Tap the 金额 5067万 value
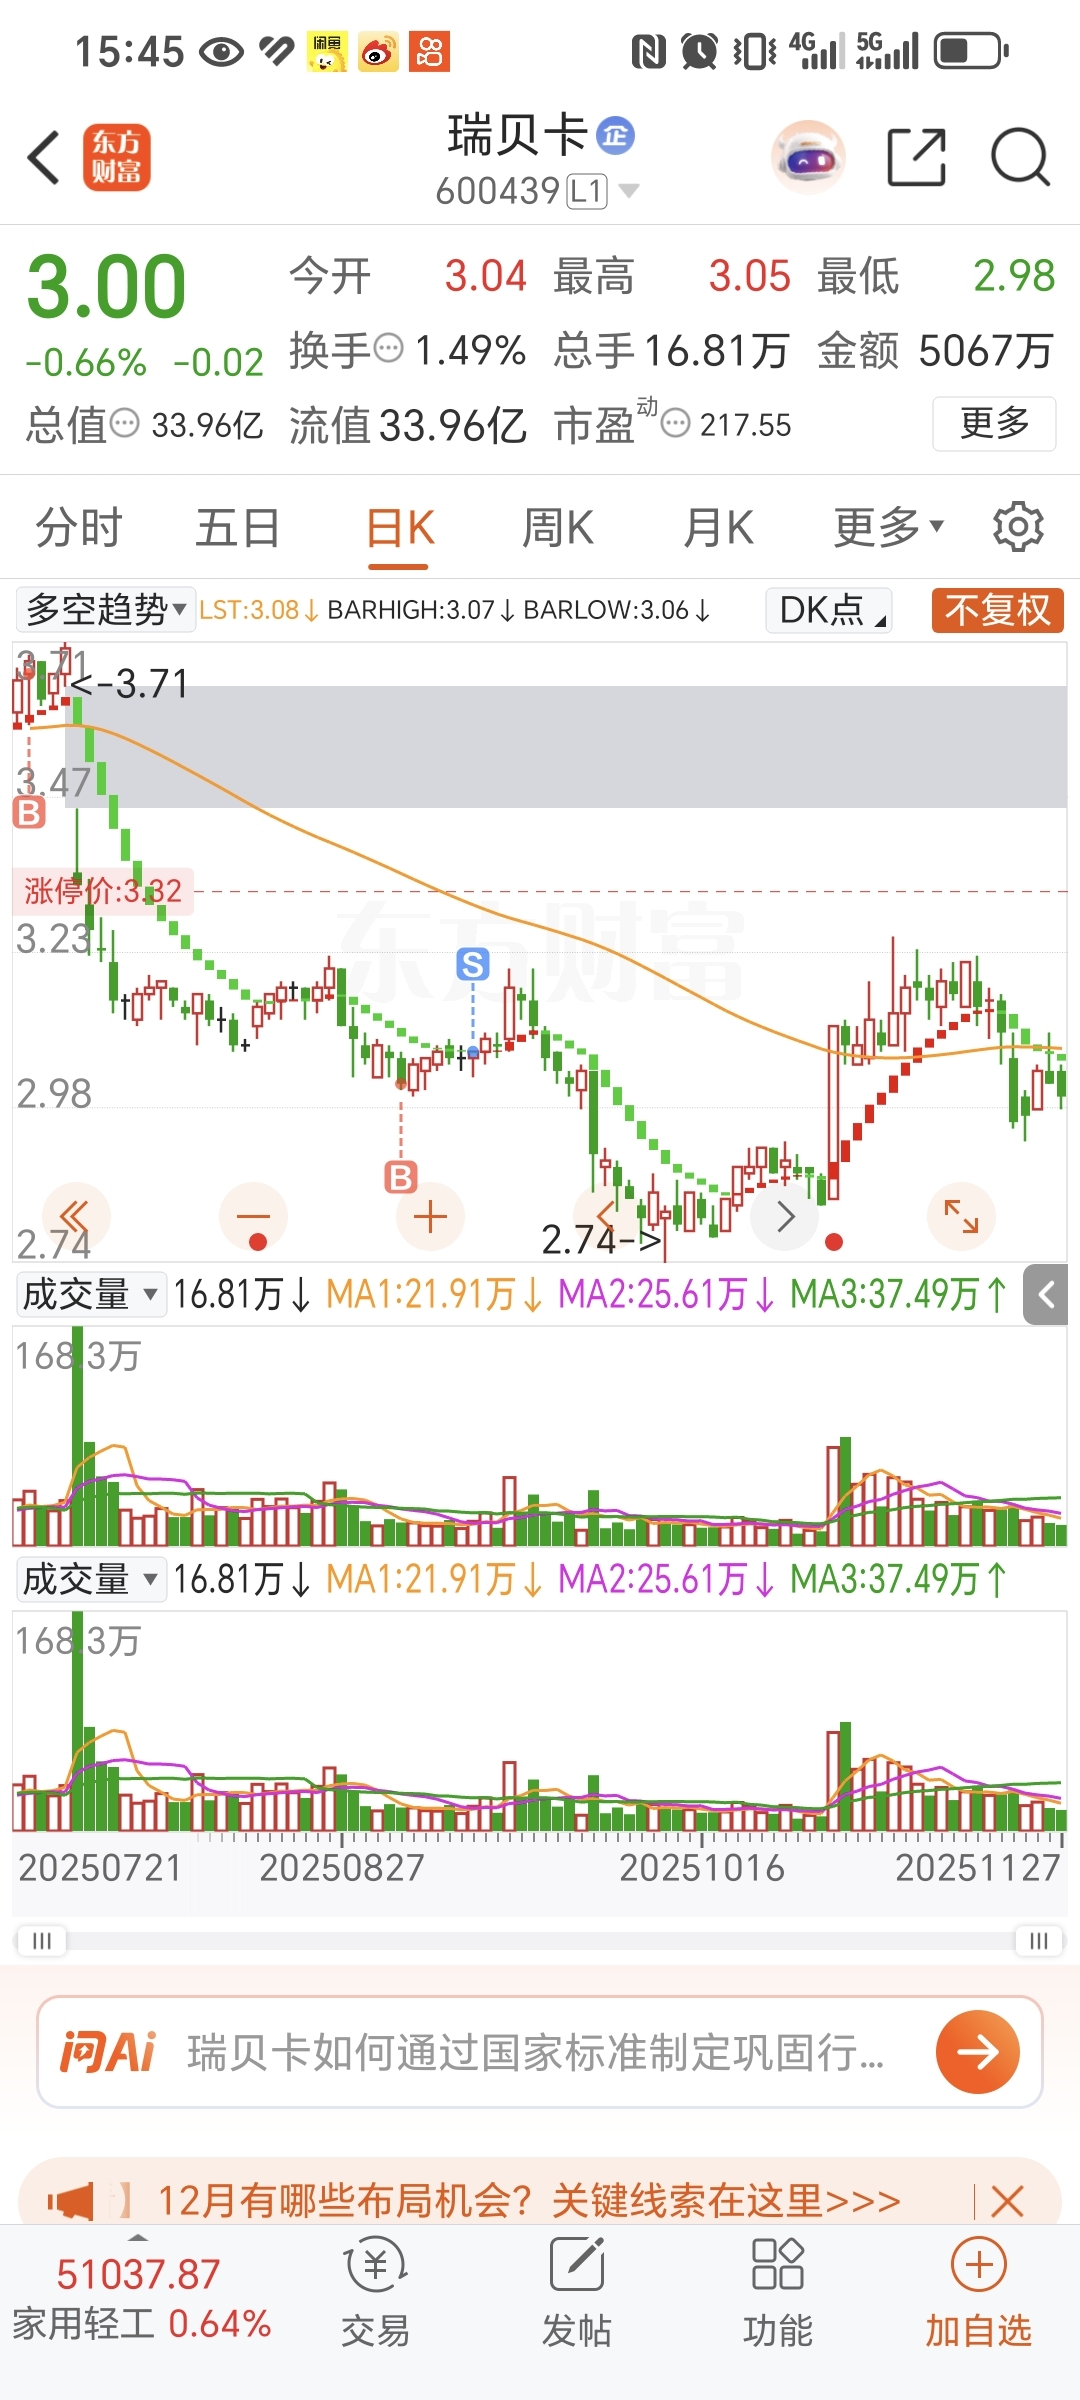The height and width of the screenshot is (2400, 1080). (936, 351)
